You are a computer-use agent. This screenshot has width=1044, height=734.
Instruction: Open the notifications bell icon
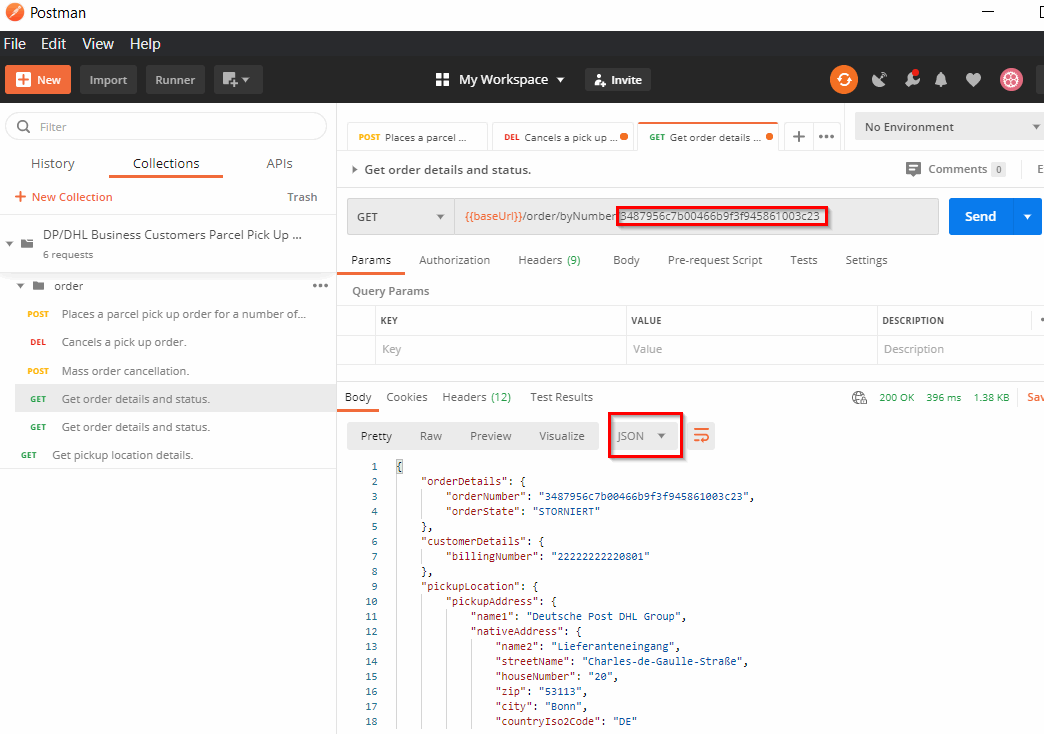pos(941,80)
